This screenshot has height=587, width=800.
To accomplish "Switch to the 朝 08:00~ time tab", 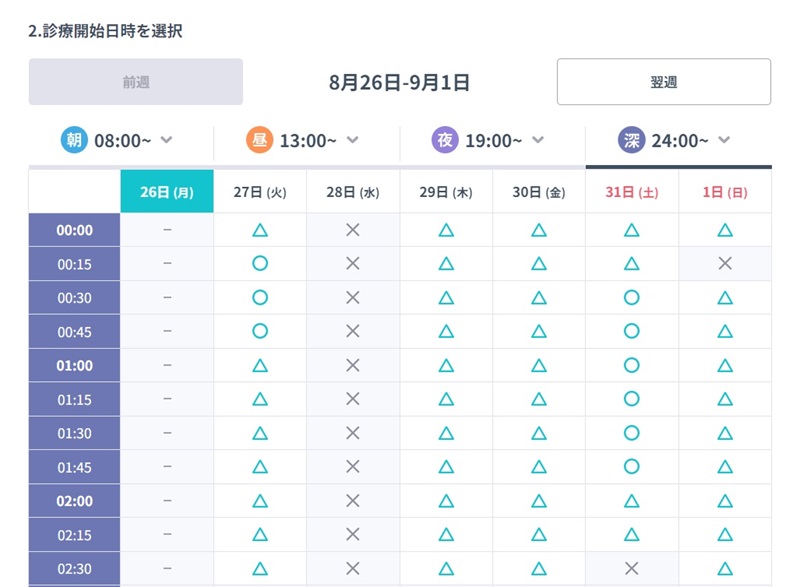I will 121,140.
